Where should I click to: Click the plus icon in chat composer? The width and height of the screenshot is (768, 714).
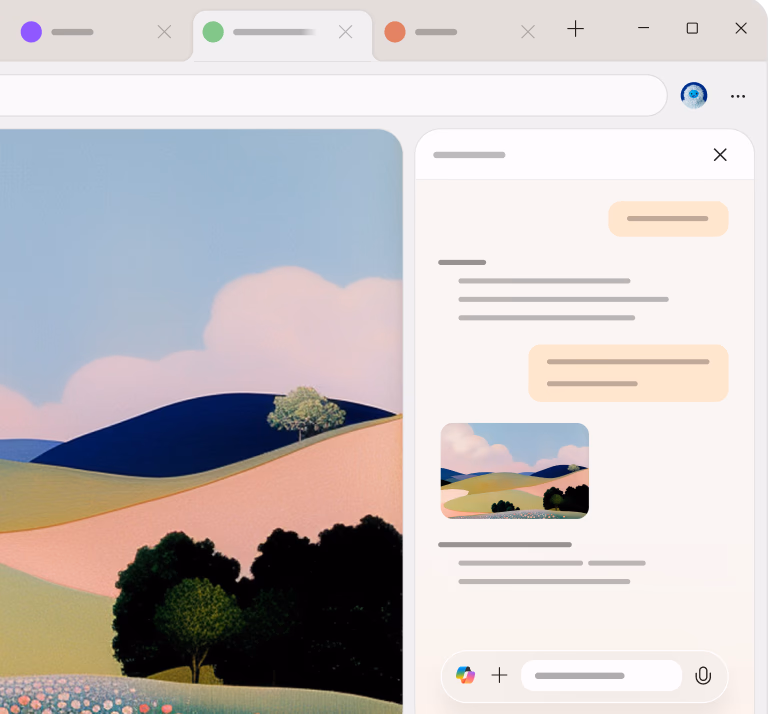(x=499, y=675)
